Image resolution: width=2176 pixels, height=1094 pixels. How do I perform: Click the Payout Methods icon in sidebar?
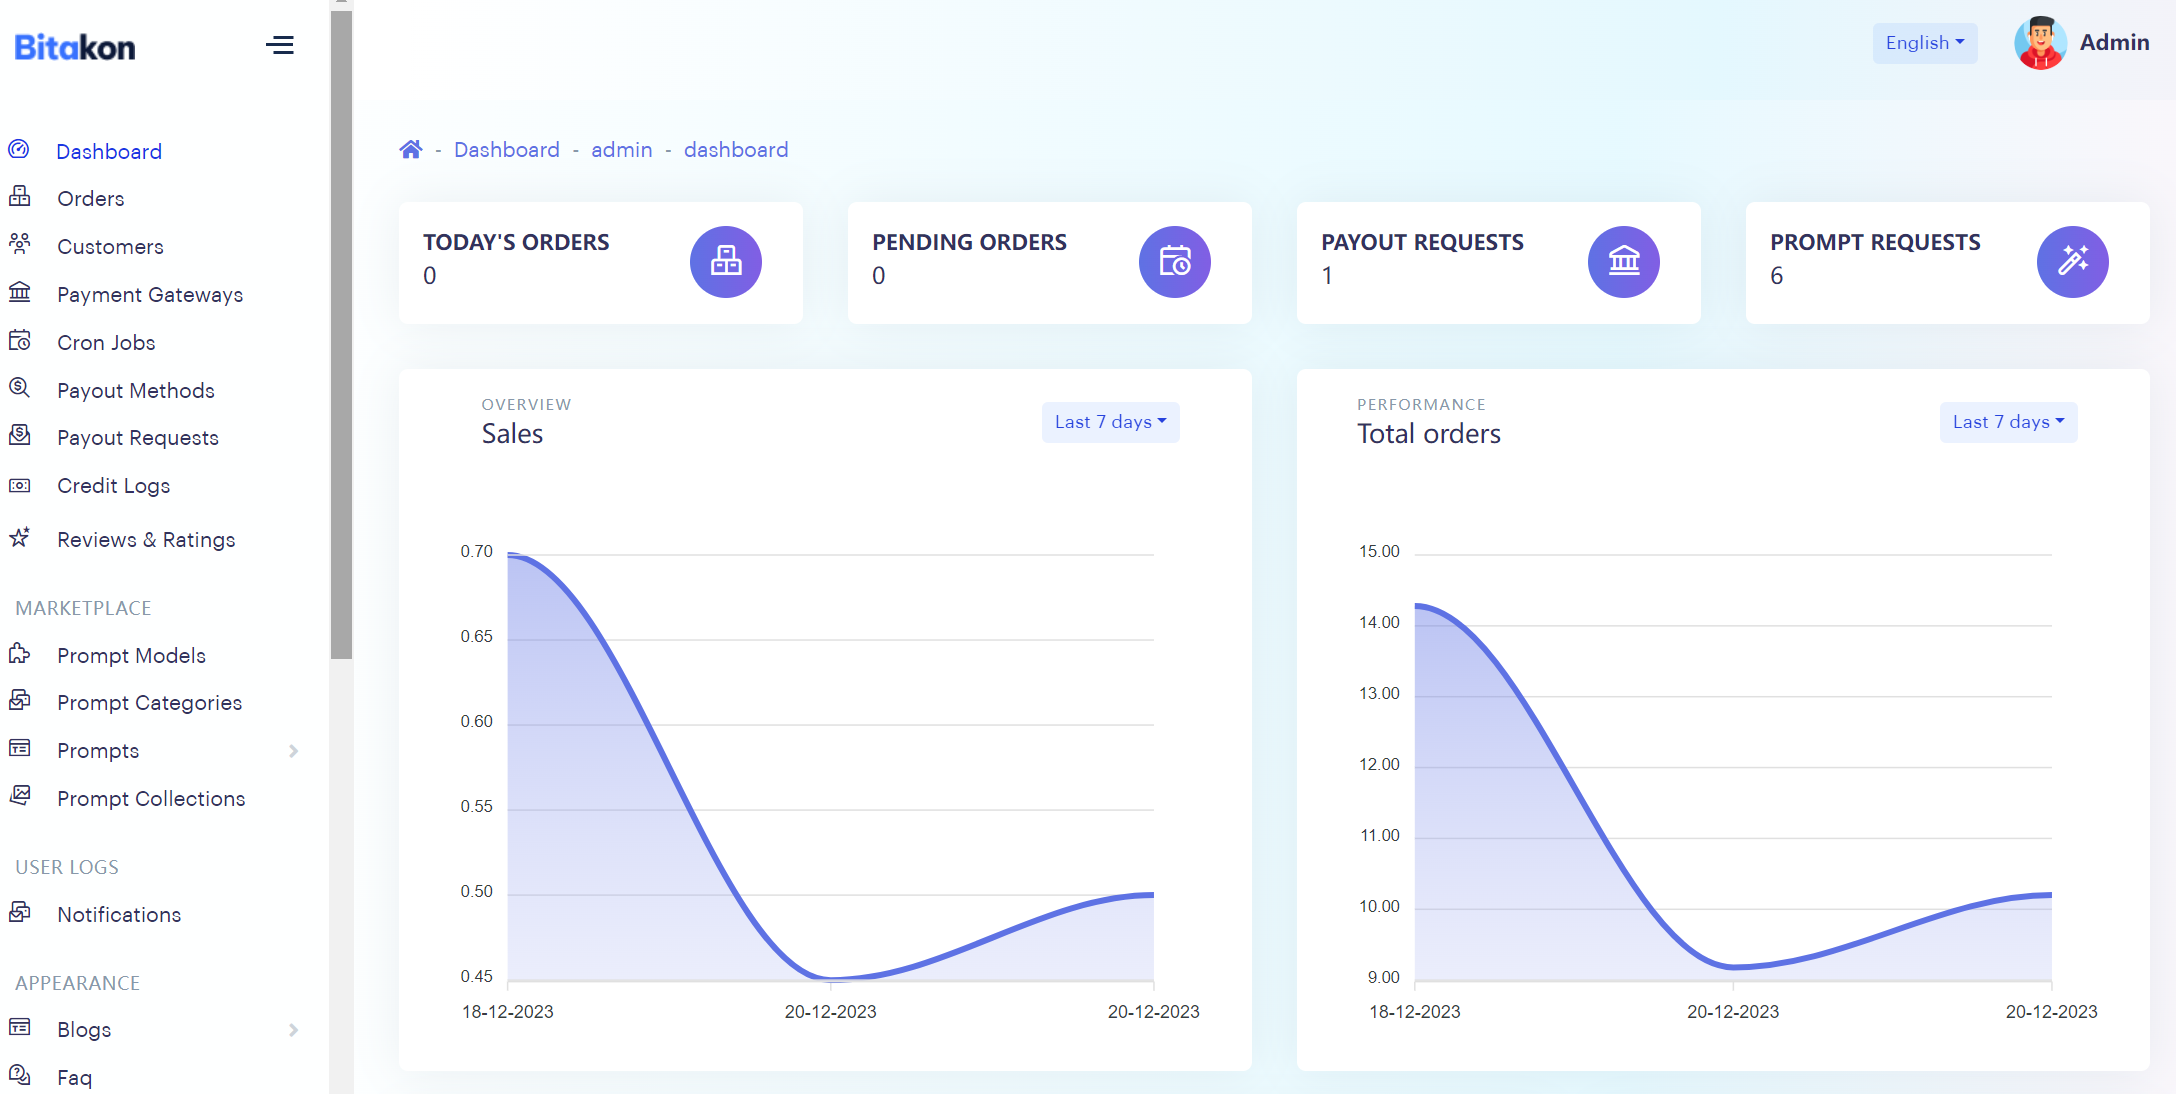19,388
